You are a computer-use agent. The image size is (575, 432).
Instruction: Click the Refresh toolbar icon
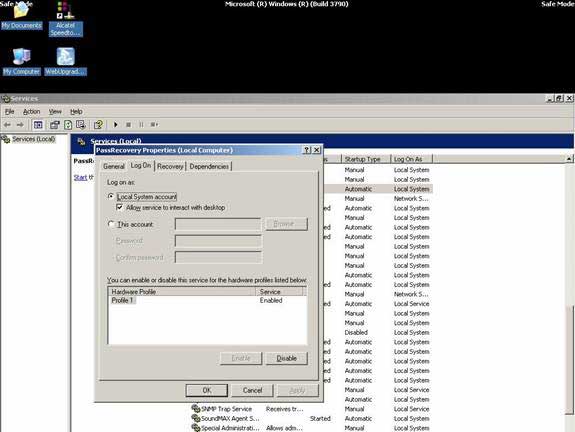(68, 125)
